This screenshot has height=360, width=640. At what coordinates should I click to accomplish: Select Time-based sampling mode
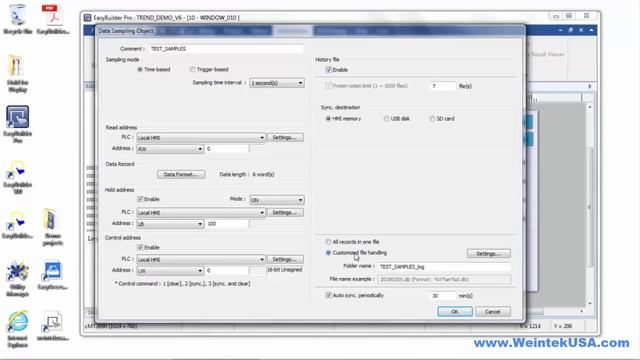coord(140,69)
